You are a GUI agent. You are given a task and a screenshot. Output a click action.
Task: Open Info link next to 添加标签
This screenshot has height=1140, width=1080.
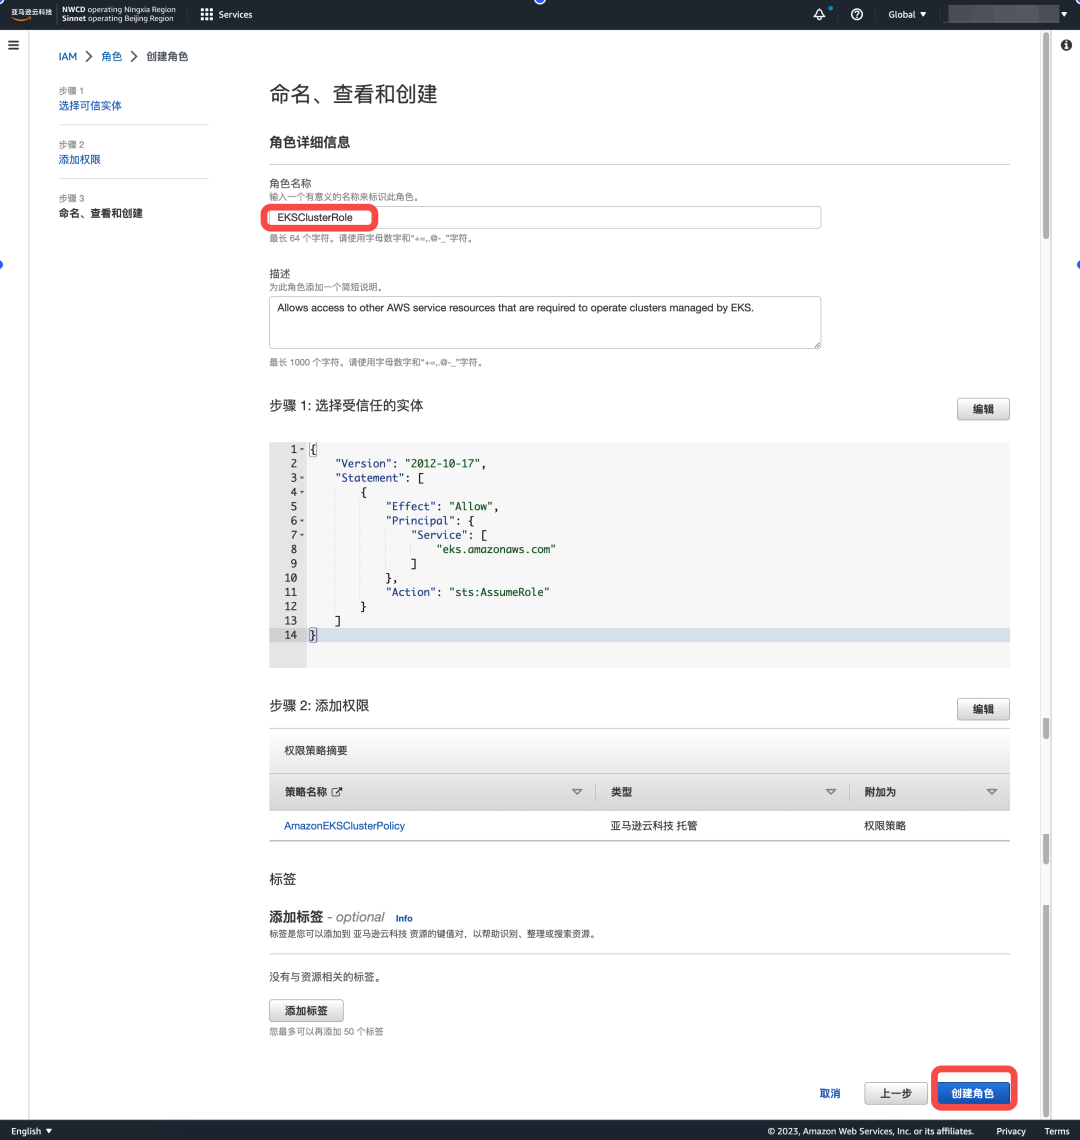click(x=404, y=918)
